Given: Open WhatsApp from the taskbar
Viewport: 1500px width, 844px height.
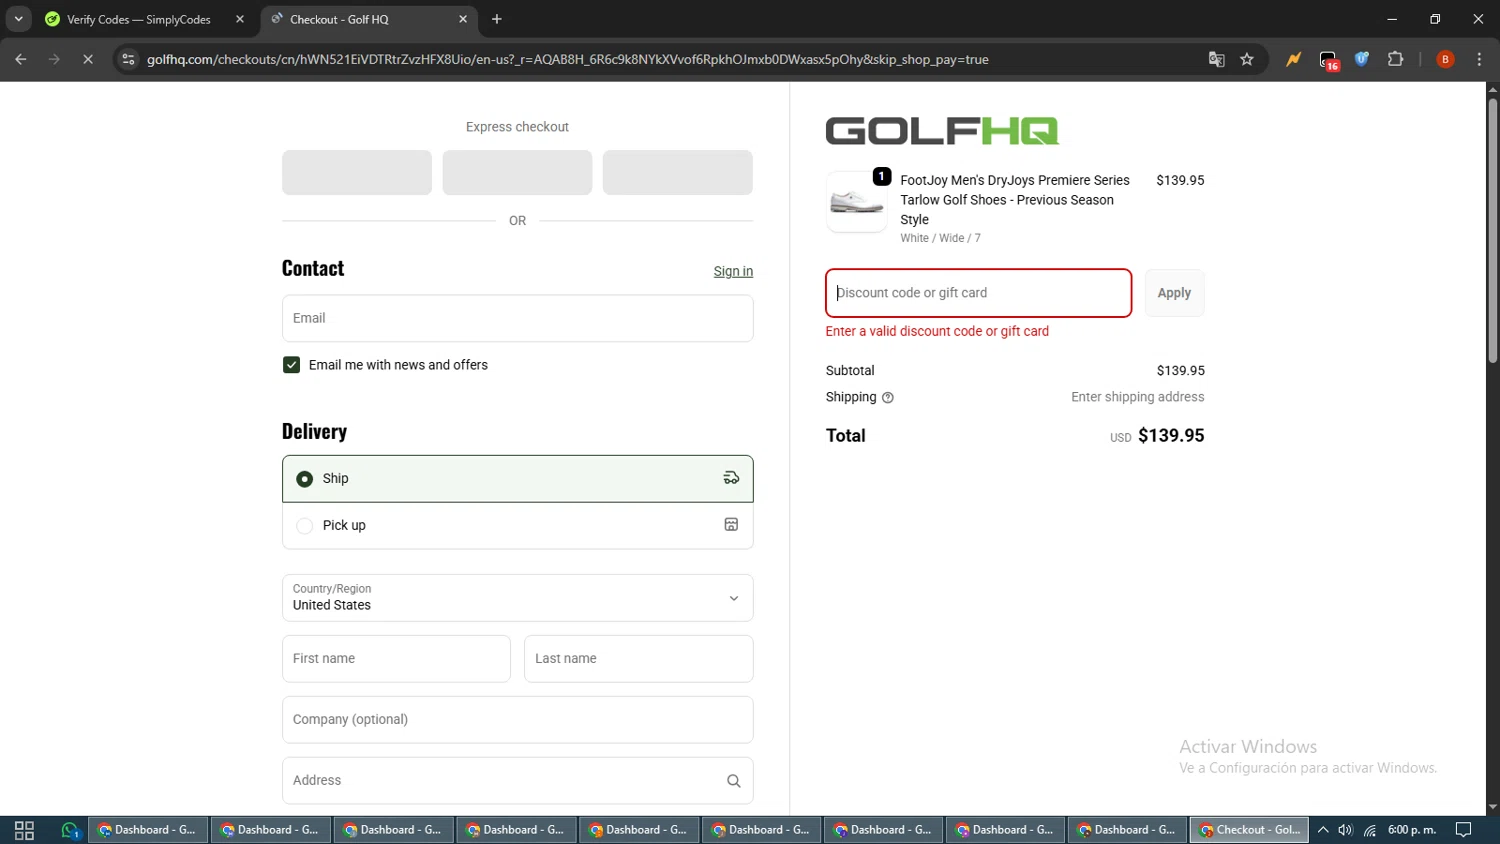Looking at the screenshot, I should [70, 830].
